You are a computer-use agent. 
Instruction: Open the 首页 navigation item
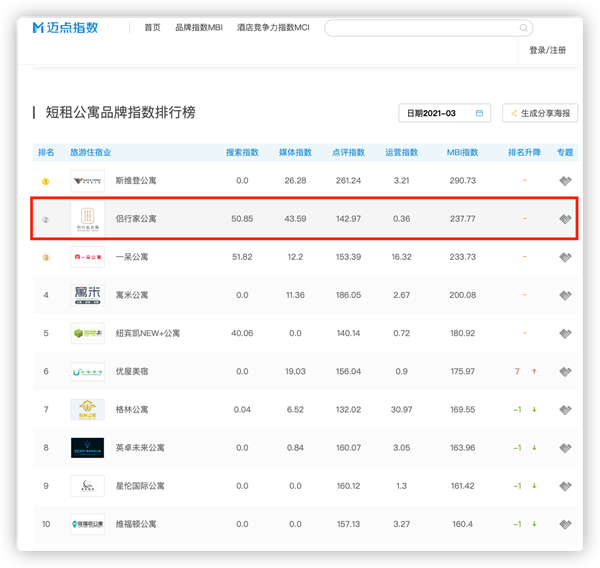152,28
